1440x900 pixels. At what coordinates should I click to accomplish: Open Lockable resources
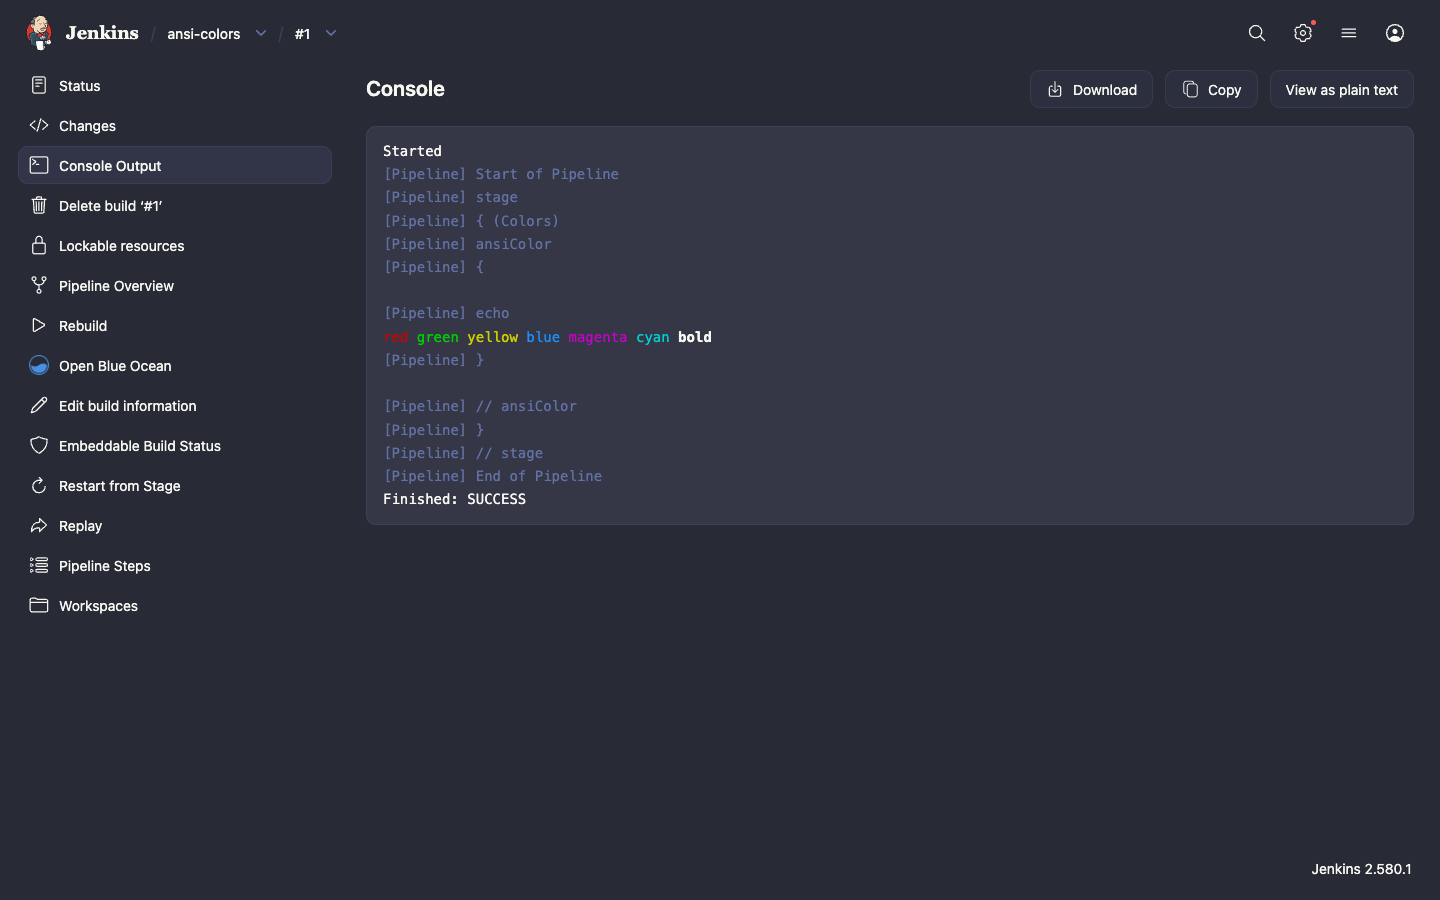(175, 245)
